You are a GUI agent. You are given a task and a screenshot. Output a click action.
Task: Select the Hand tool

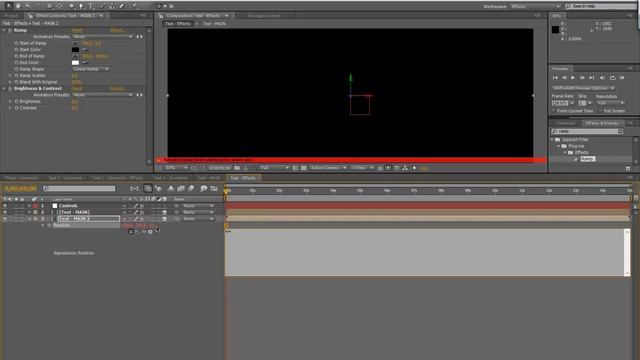(18, 6)
